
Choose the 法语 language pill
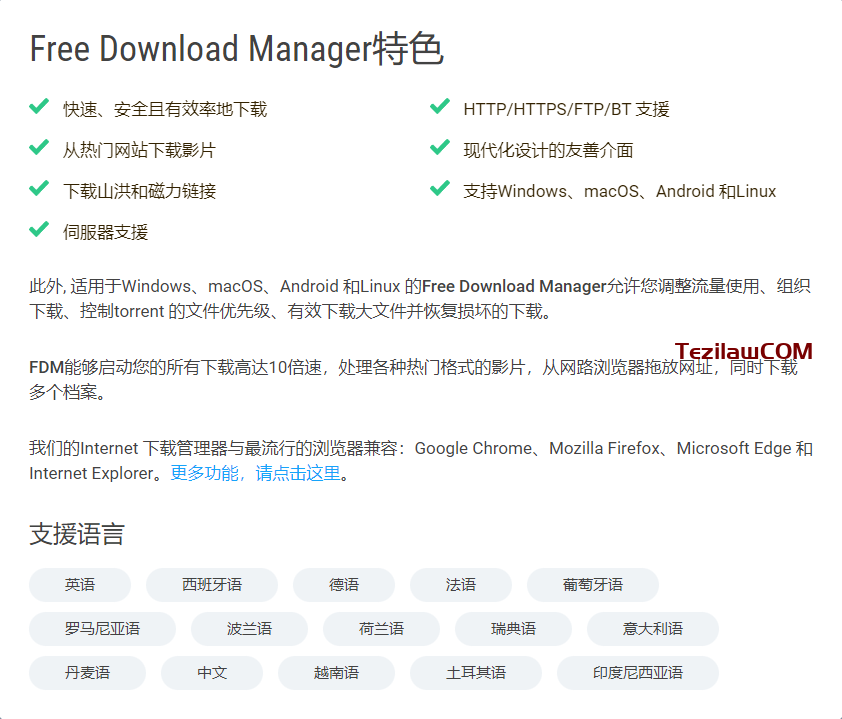[x=461, y=585]
